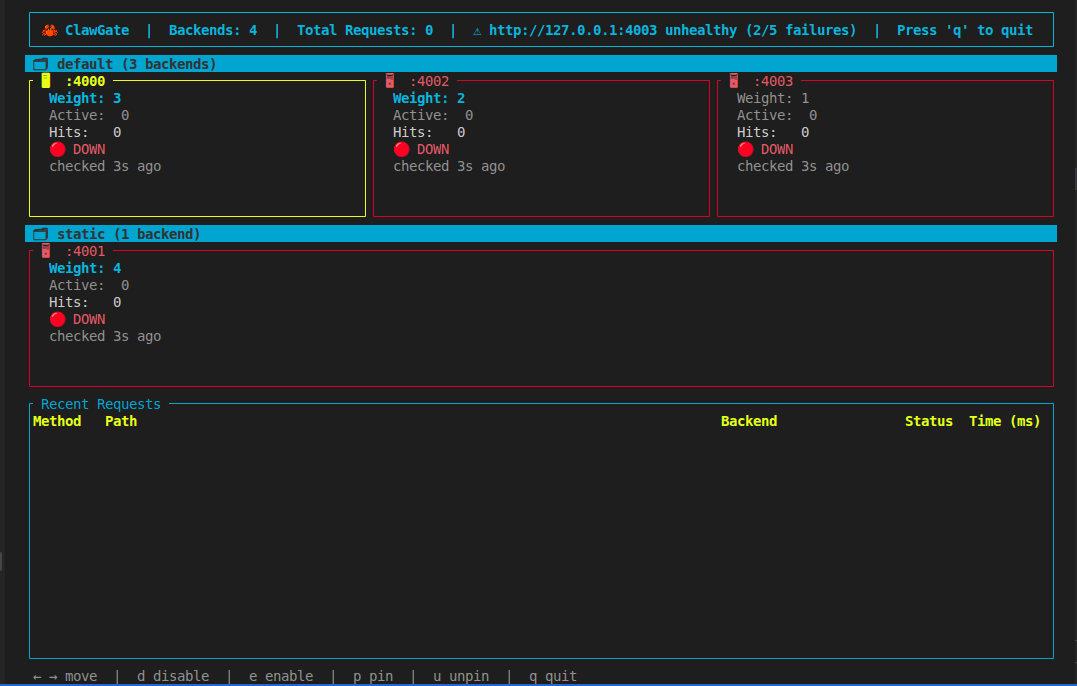Click the red DOWN circle on :4000
Viewport: 1077px width, 686px height.
coord(58,149)
